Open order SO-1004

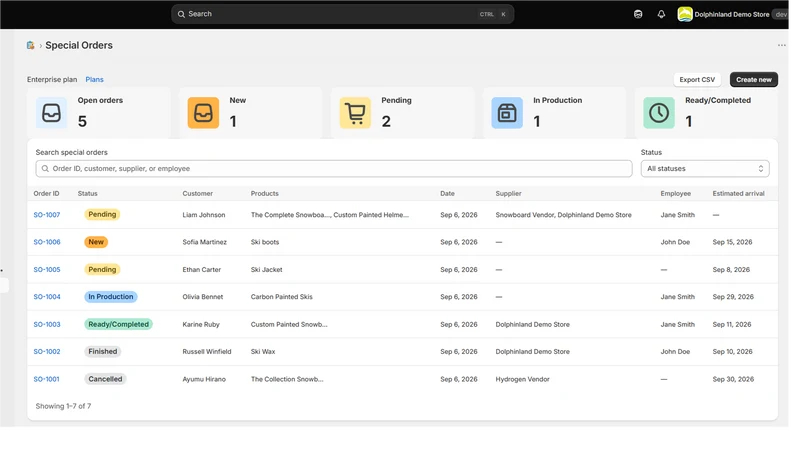47,296
